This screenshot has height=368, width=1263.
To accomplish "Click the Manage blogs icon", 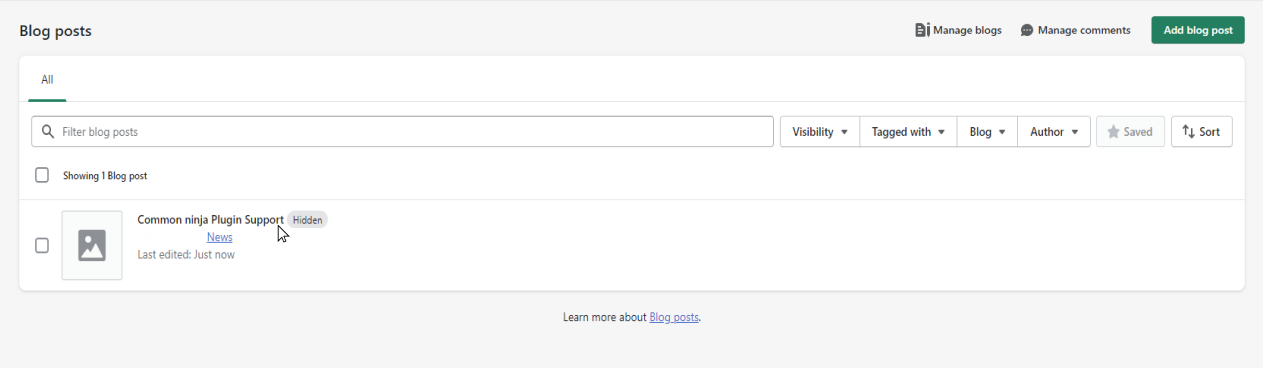I will 922,30.
